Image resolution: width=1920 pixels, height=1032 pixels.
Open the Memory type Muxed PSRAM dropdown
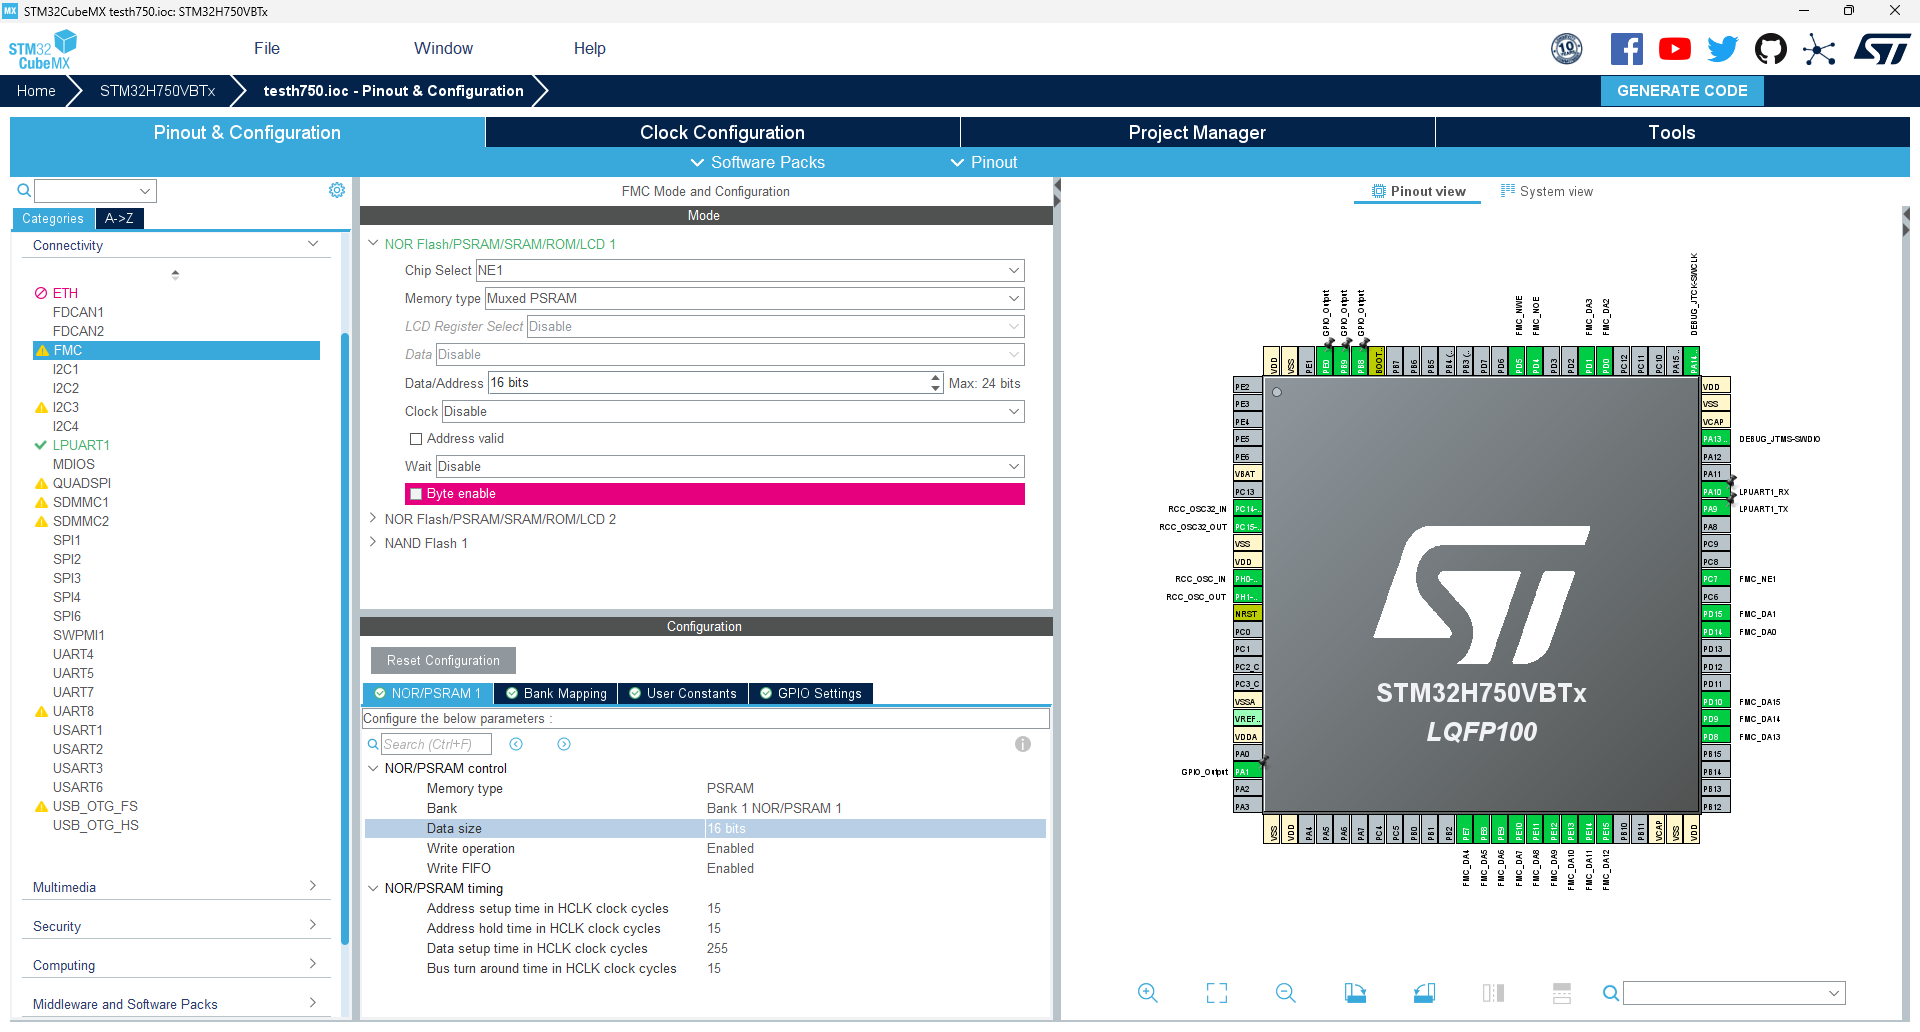pos(755,299)
